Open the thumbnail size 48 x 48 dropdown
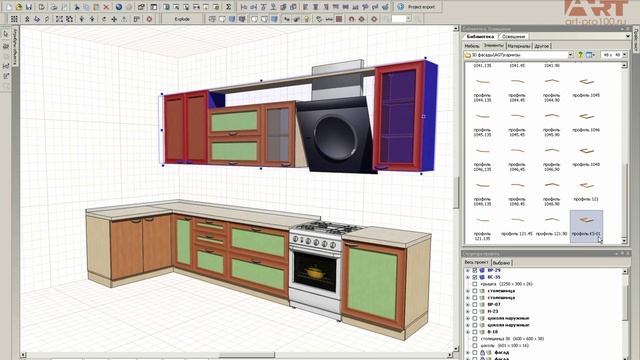Screen dimensions: 640x360 pos(624,55)
